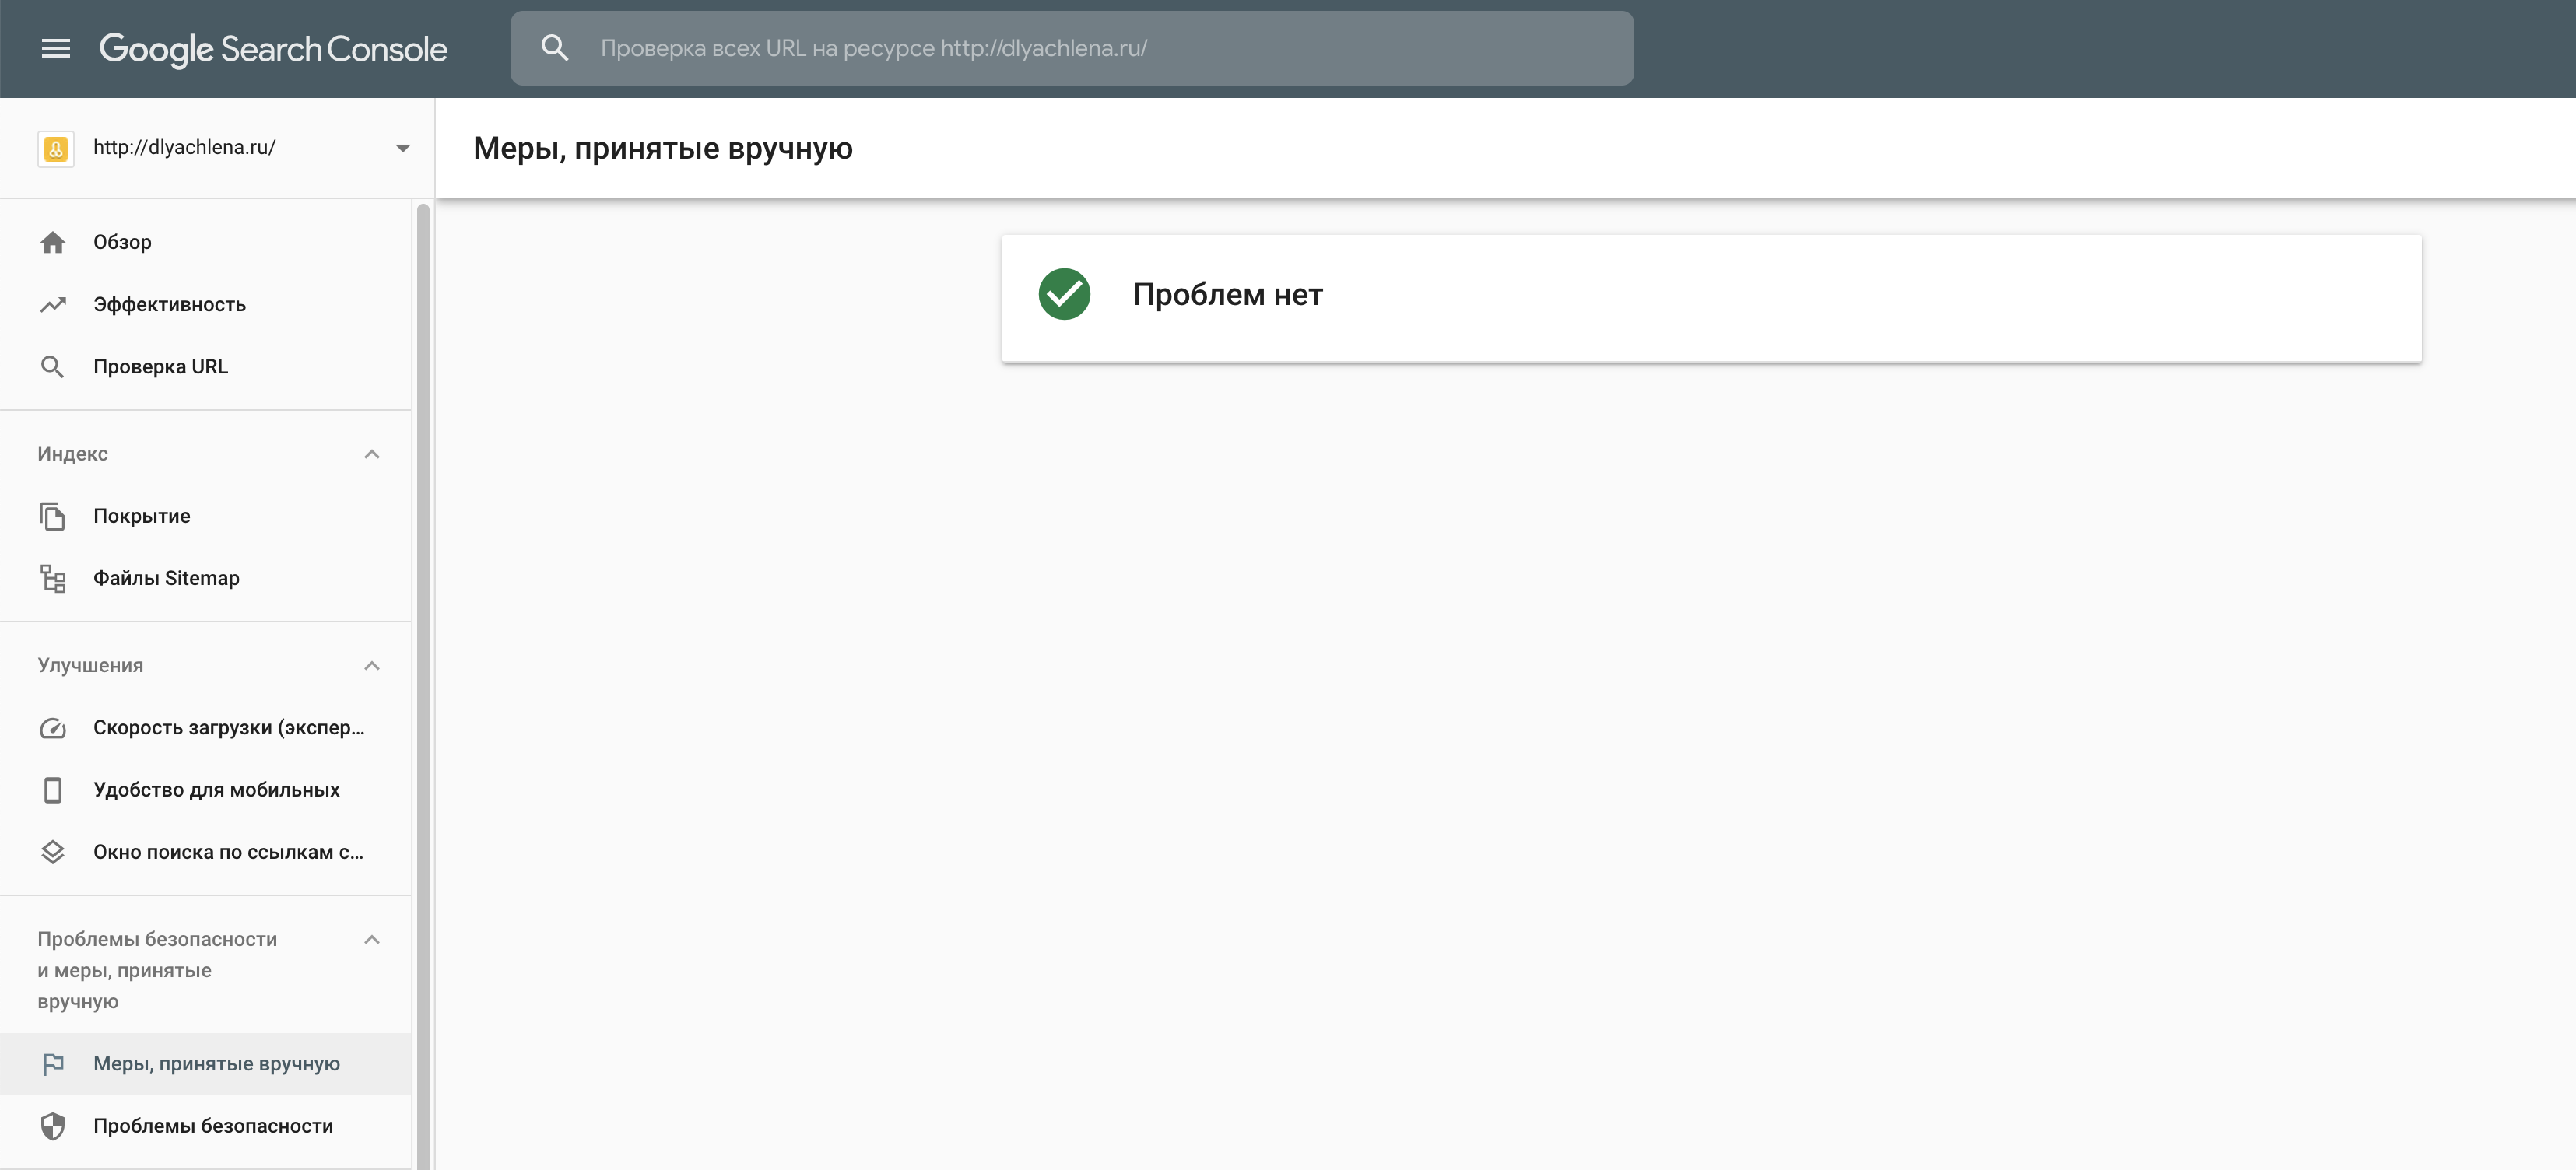
Task: Click the layers icon for Окно поиска
Action: (53, 852)
